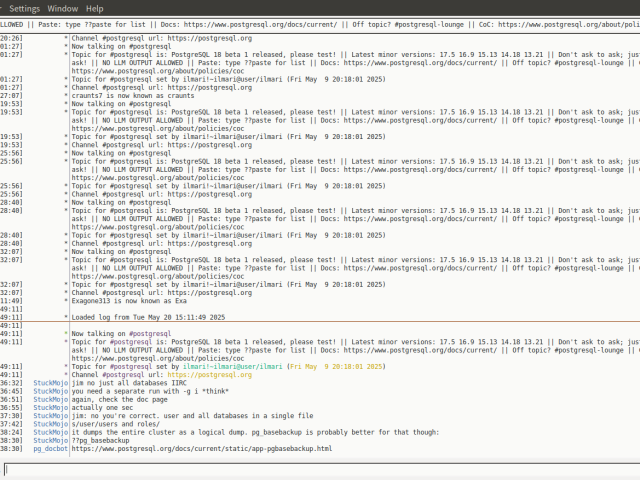Open the Help menu
The height and width of the screenshot is (480, 640).
click(94, 8)
